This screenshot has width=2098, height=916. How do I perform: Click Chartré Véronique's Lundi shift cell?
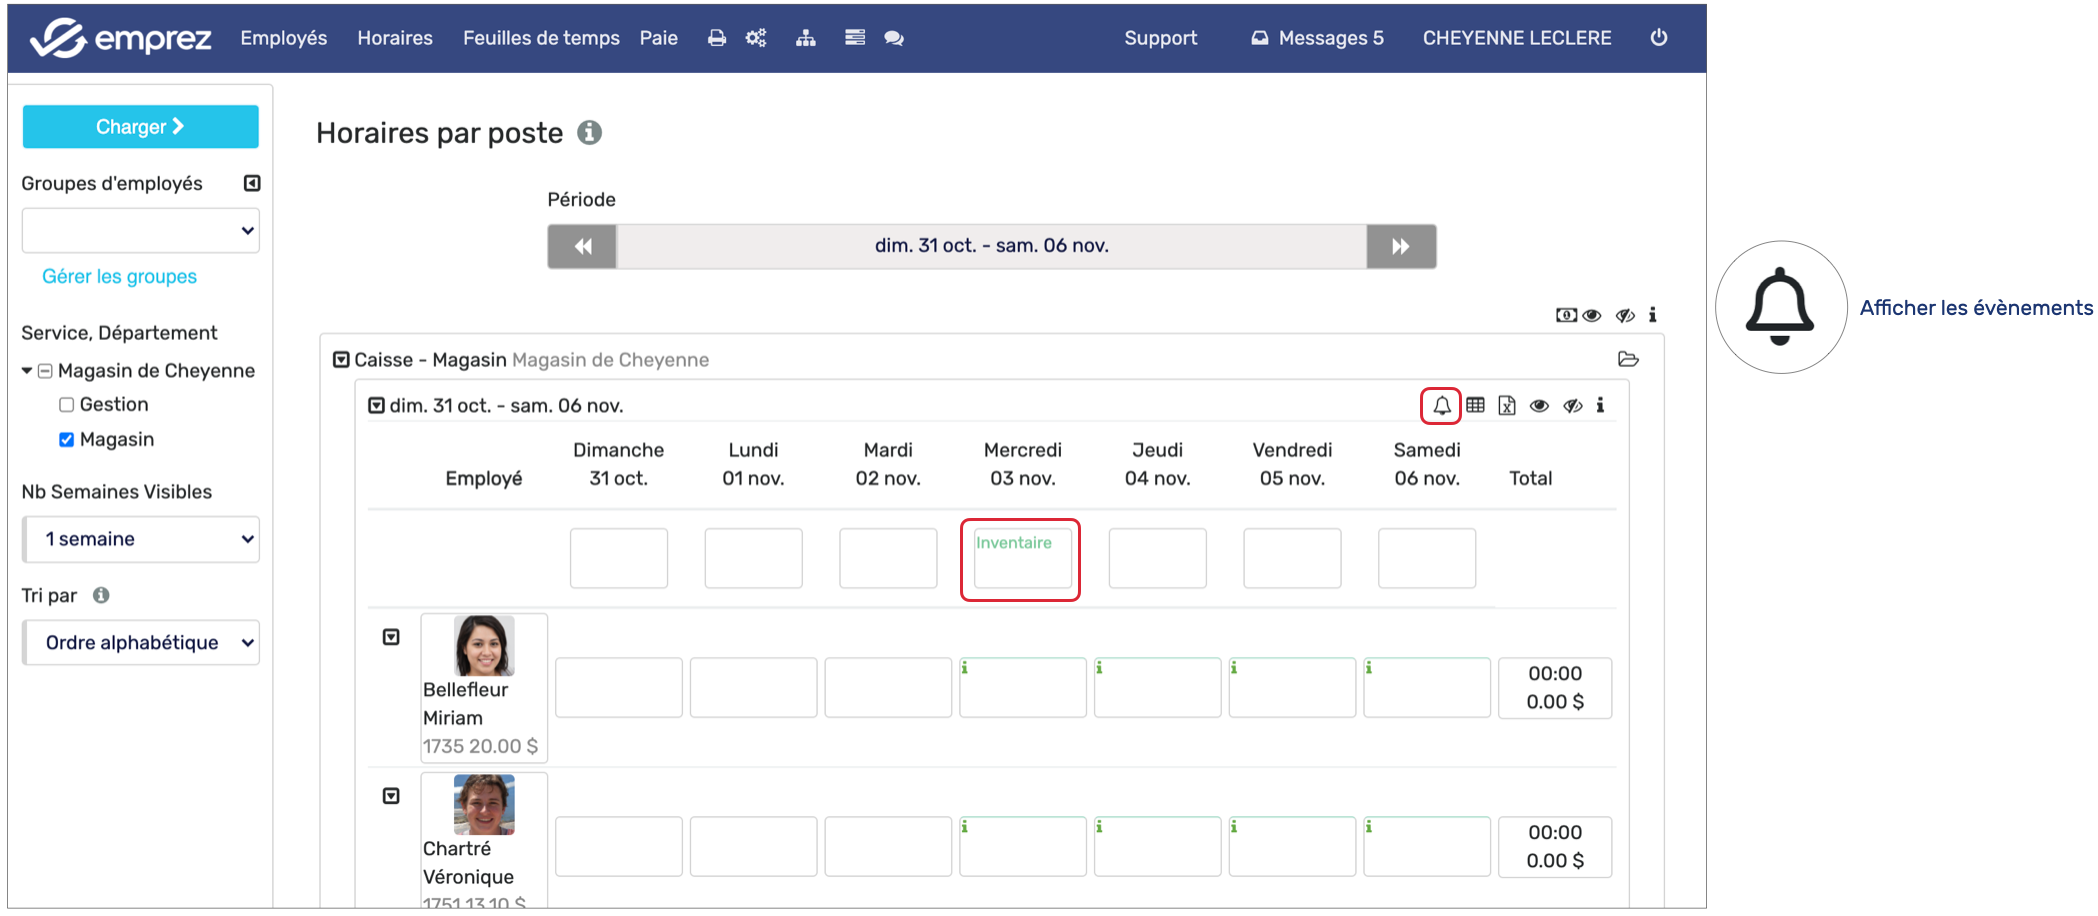(x=754, y=846)
